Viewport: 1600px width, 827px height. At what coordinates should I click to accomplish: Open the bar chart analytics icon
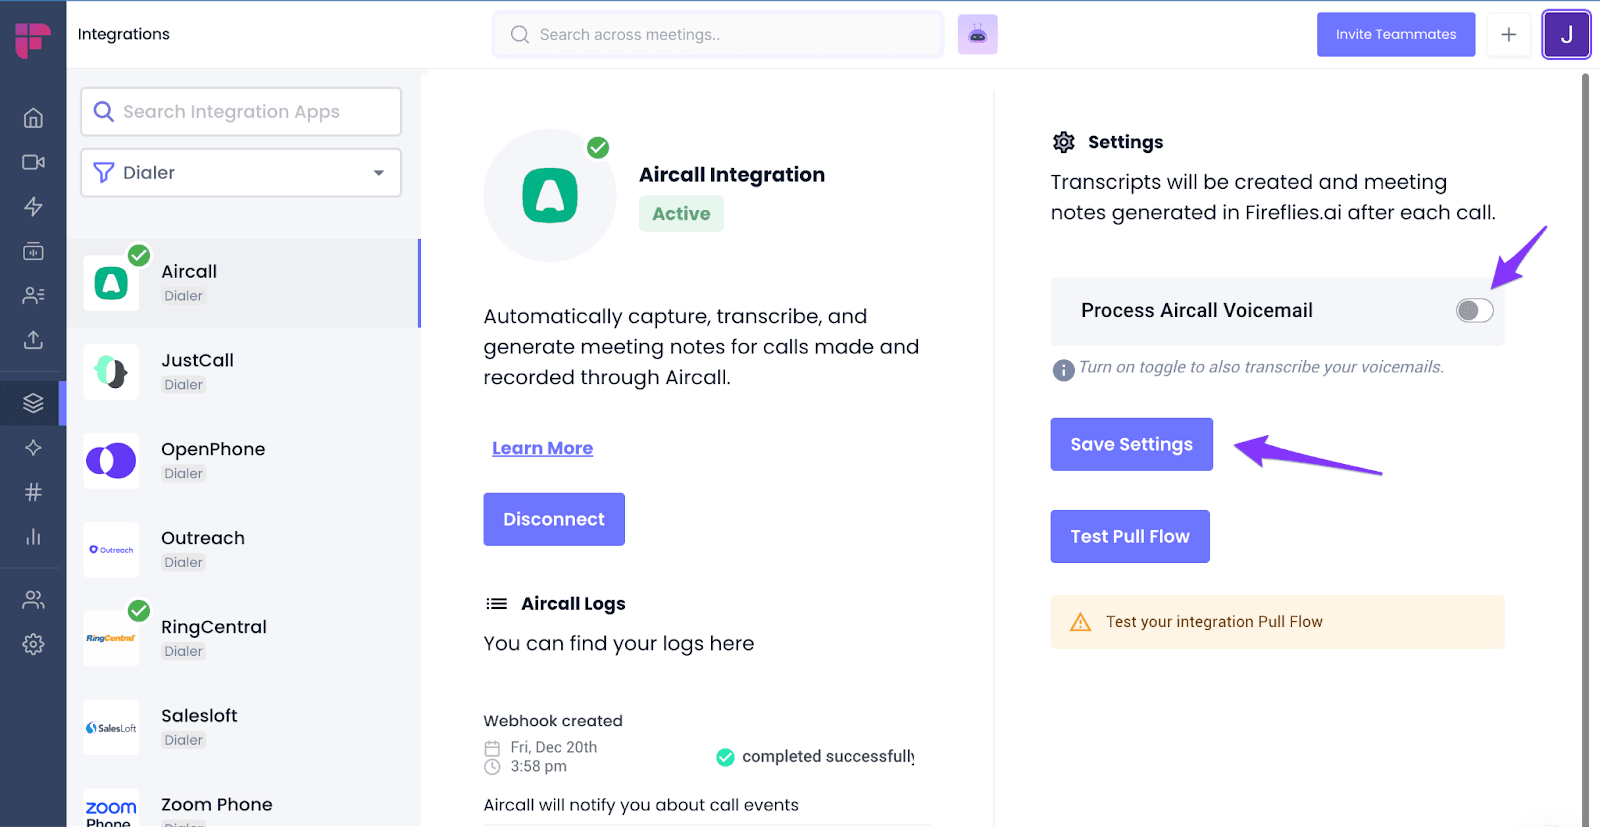click(x=33, y=537)
